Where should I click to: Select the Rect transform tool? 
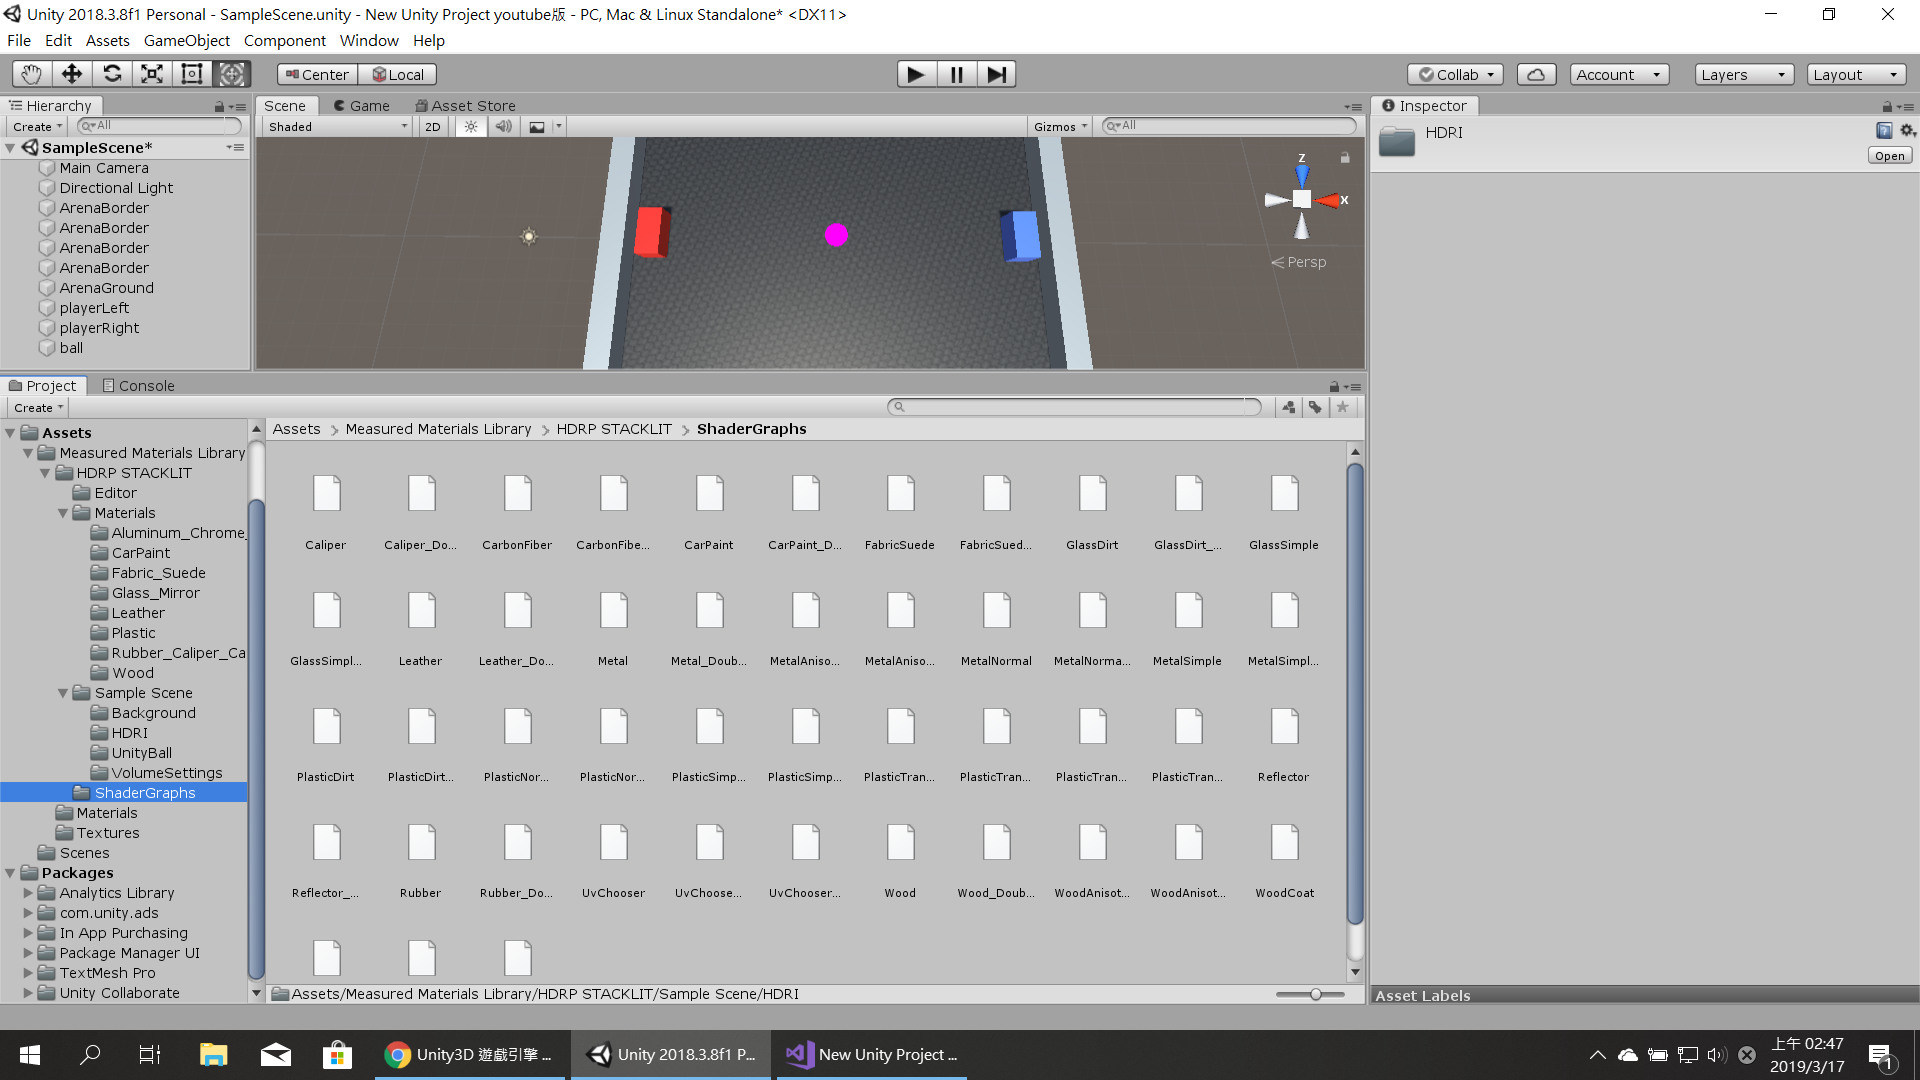192,74
